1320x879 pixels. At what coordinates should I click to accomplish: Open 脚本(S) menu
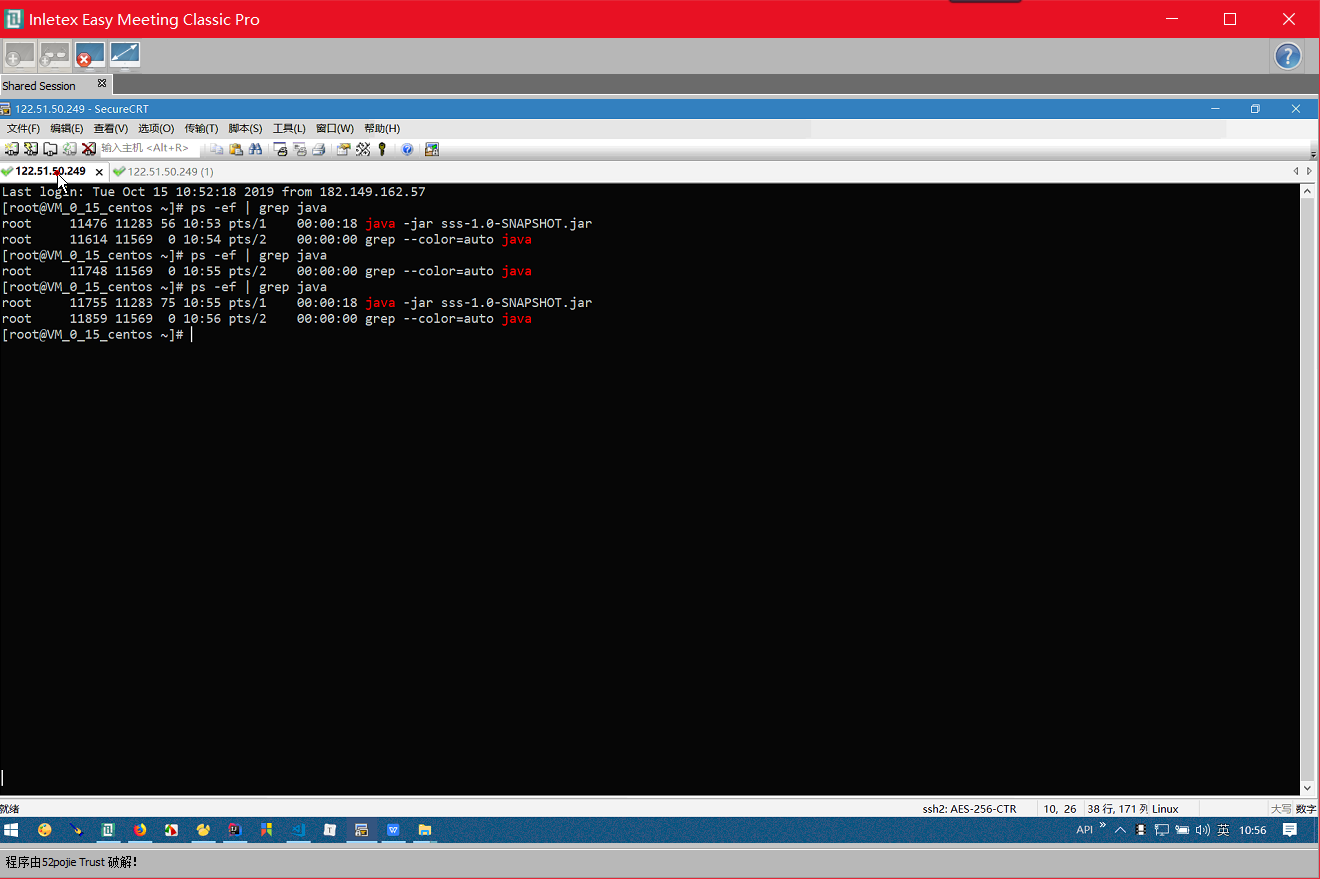click(245, 128)
